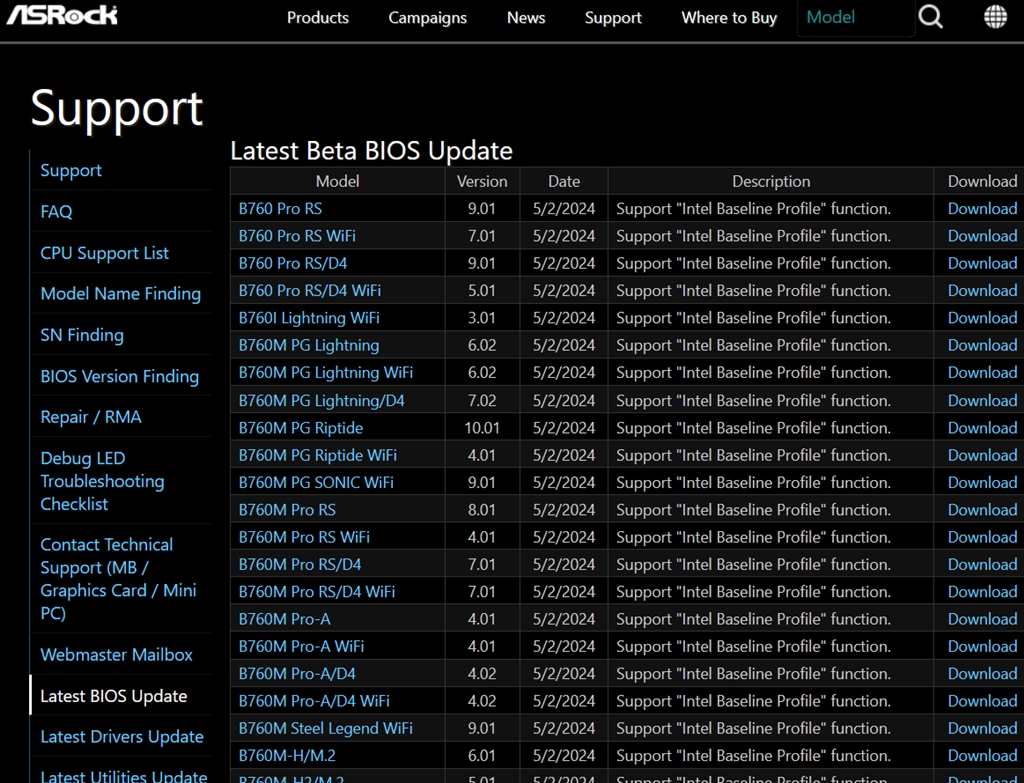Viewport: 1024px width, 783px height.
Task: Download BIOS for B760 Pro RS WiFi
Action: pyautogui.click(x=982, y=236)
